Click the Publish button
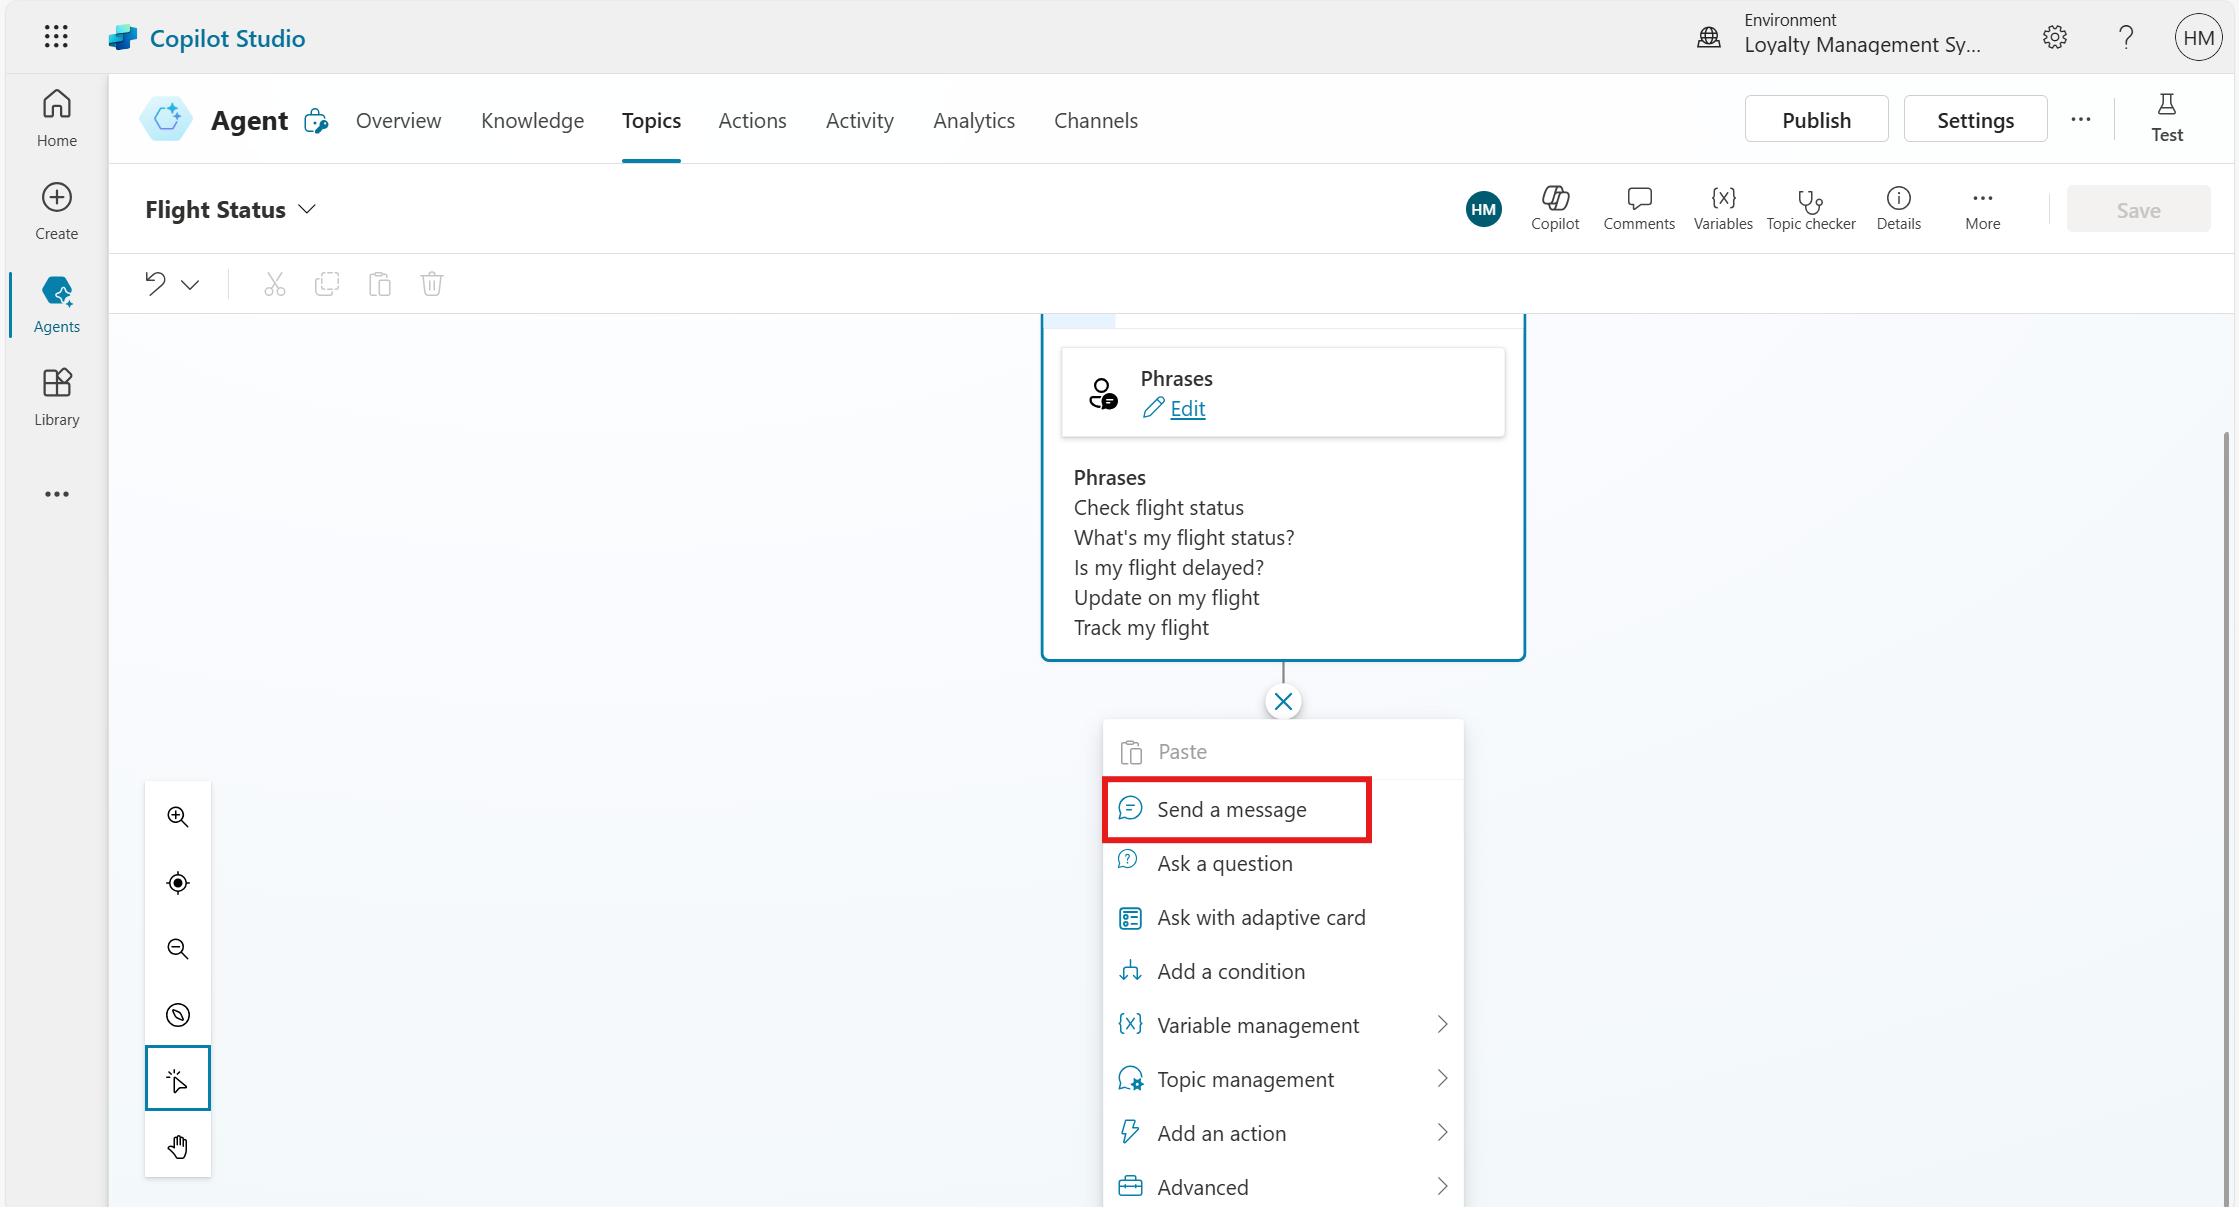 click(1816, 120)
